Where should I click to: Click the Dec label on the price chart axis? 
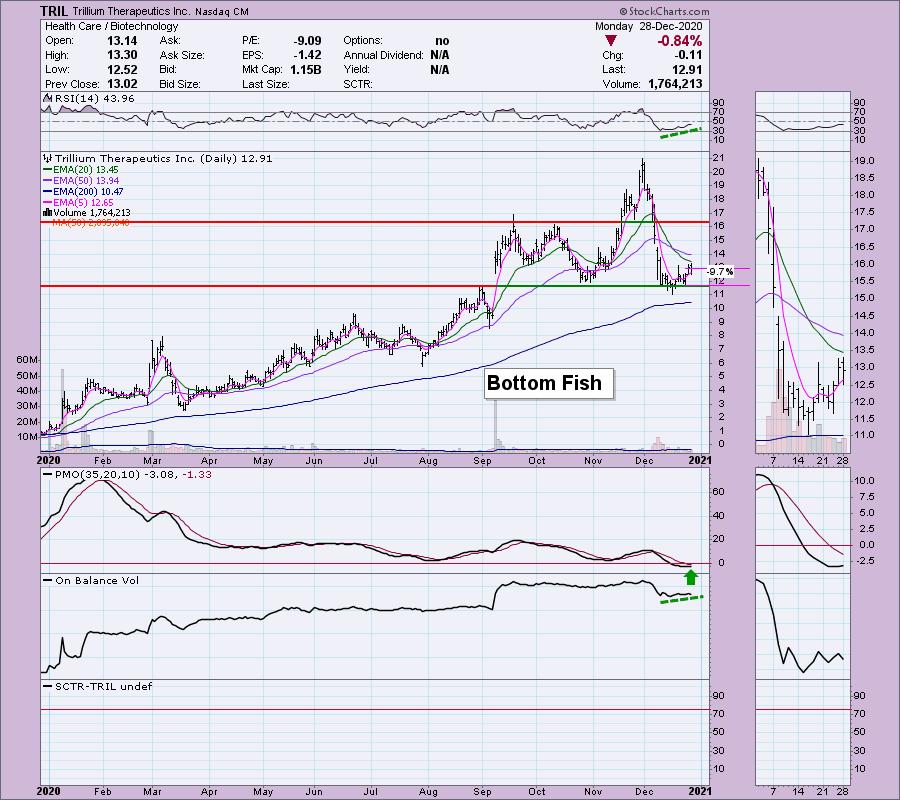pos(644,460)
